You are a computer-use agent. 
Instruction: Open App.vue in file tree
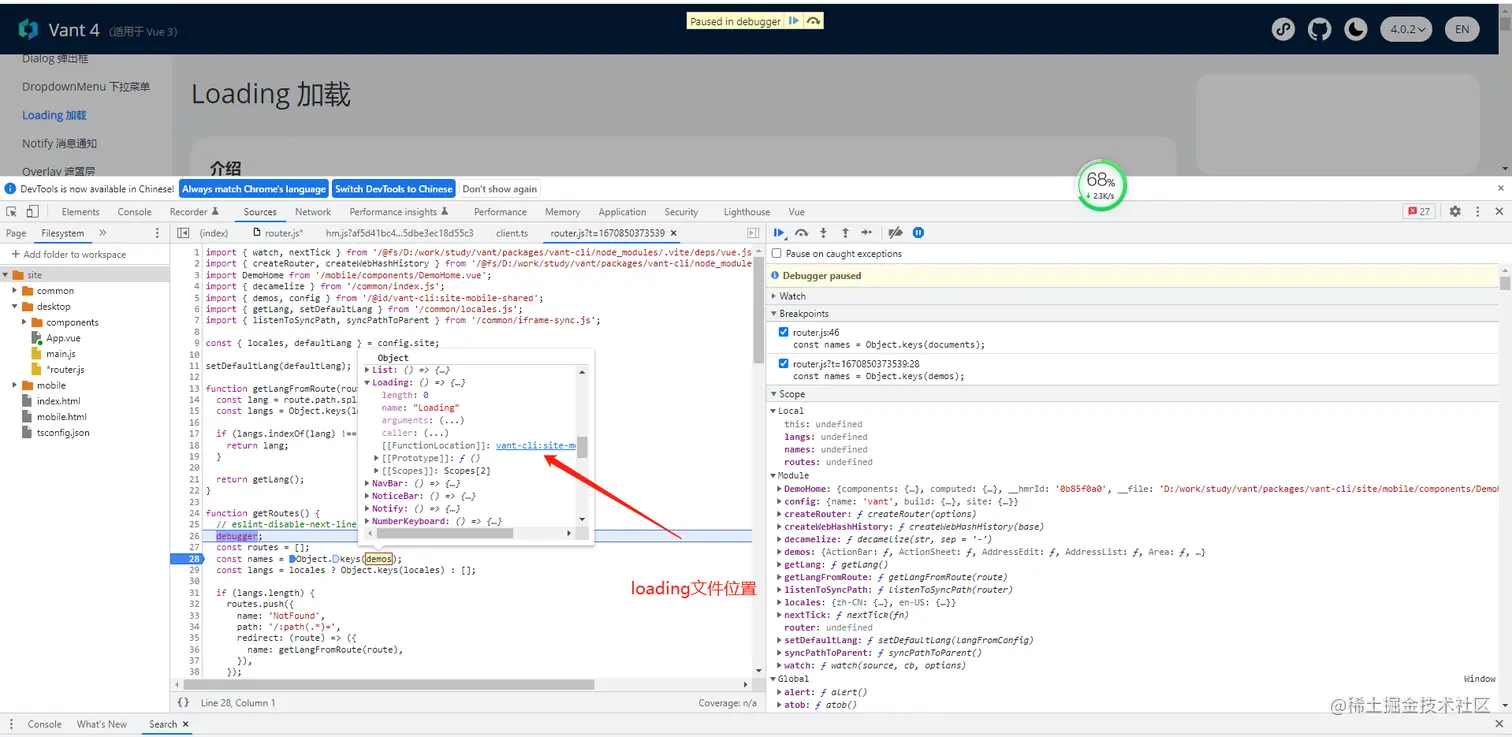tap(63, 338)
